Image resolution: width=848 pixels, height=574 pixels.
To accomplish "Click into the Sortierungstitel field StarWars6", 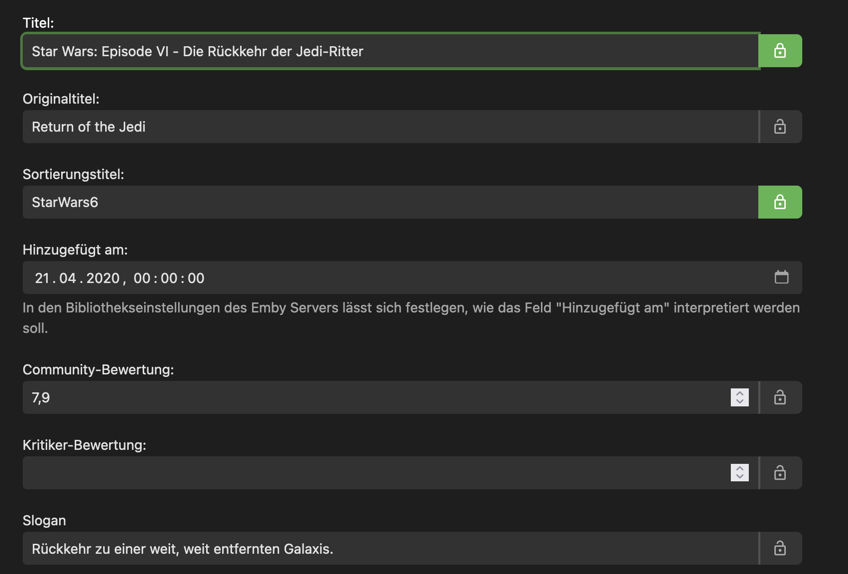I will [x=390, y=202].
